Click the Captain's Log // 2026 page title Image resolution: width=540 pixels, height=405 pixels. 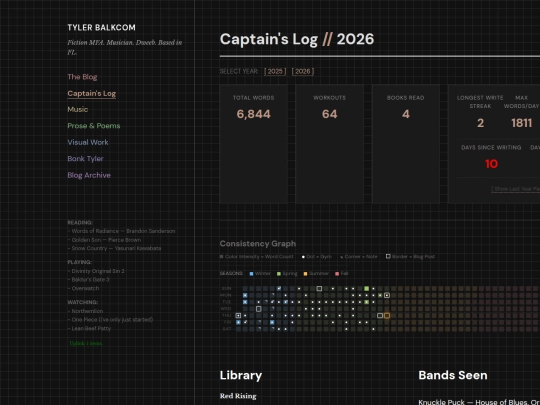point(297,39)
